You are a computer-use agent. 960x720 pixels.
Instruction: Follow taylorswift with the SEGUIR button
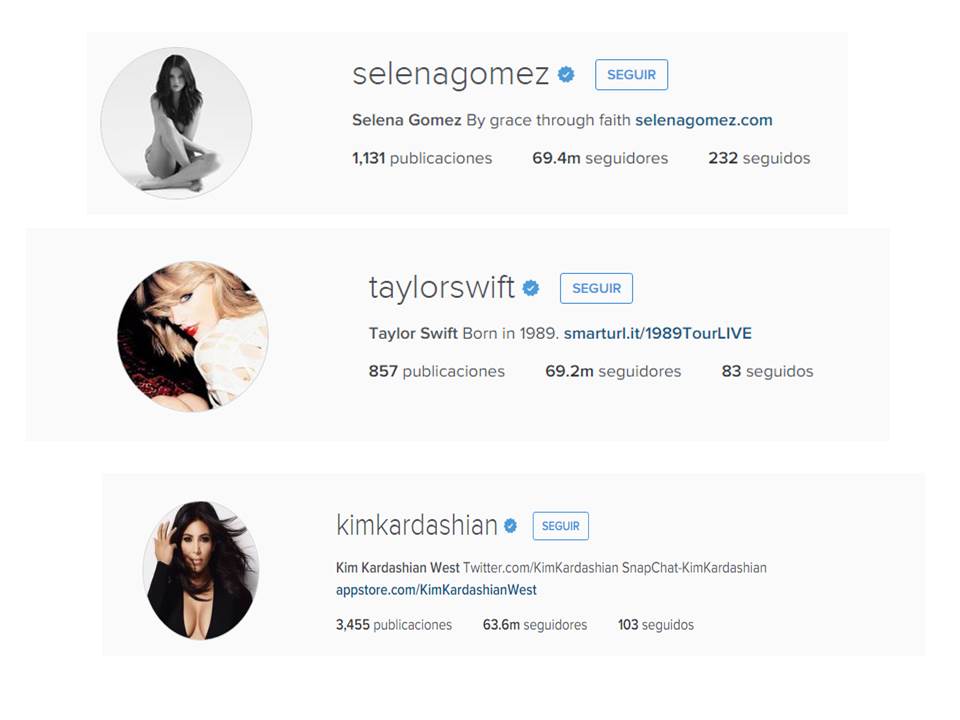596,288
